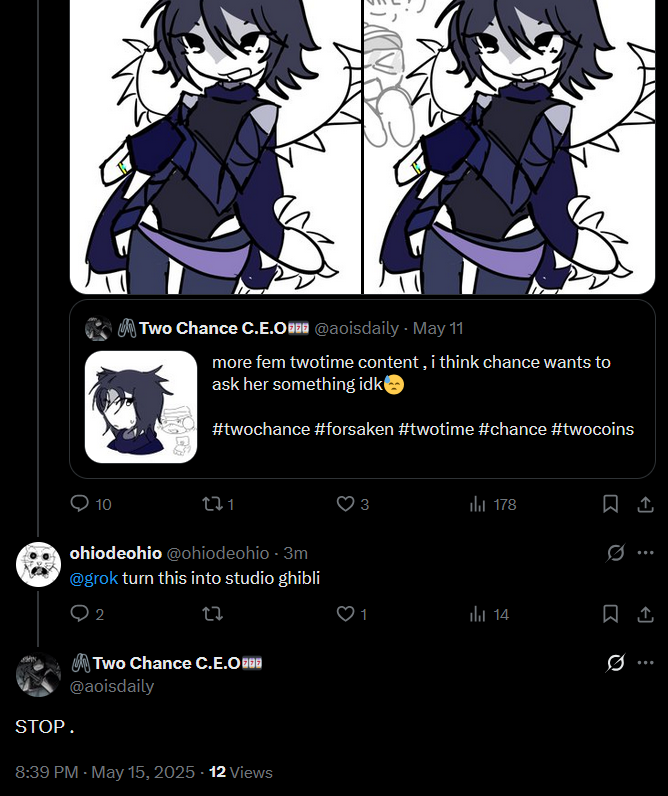This screenshot has width=668, height=796.
Task: Bookmark ohiodeohio's comment
Action: pos(610,614)
